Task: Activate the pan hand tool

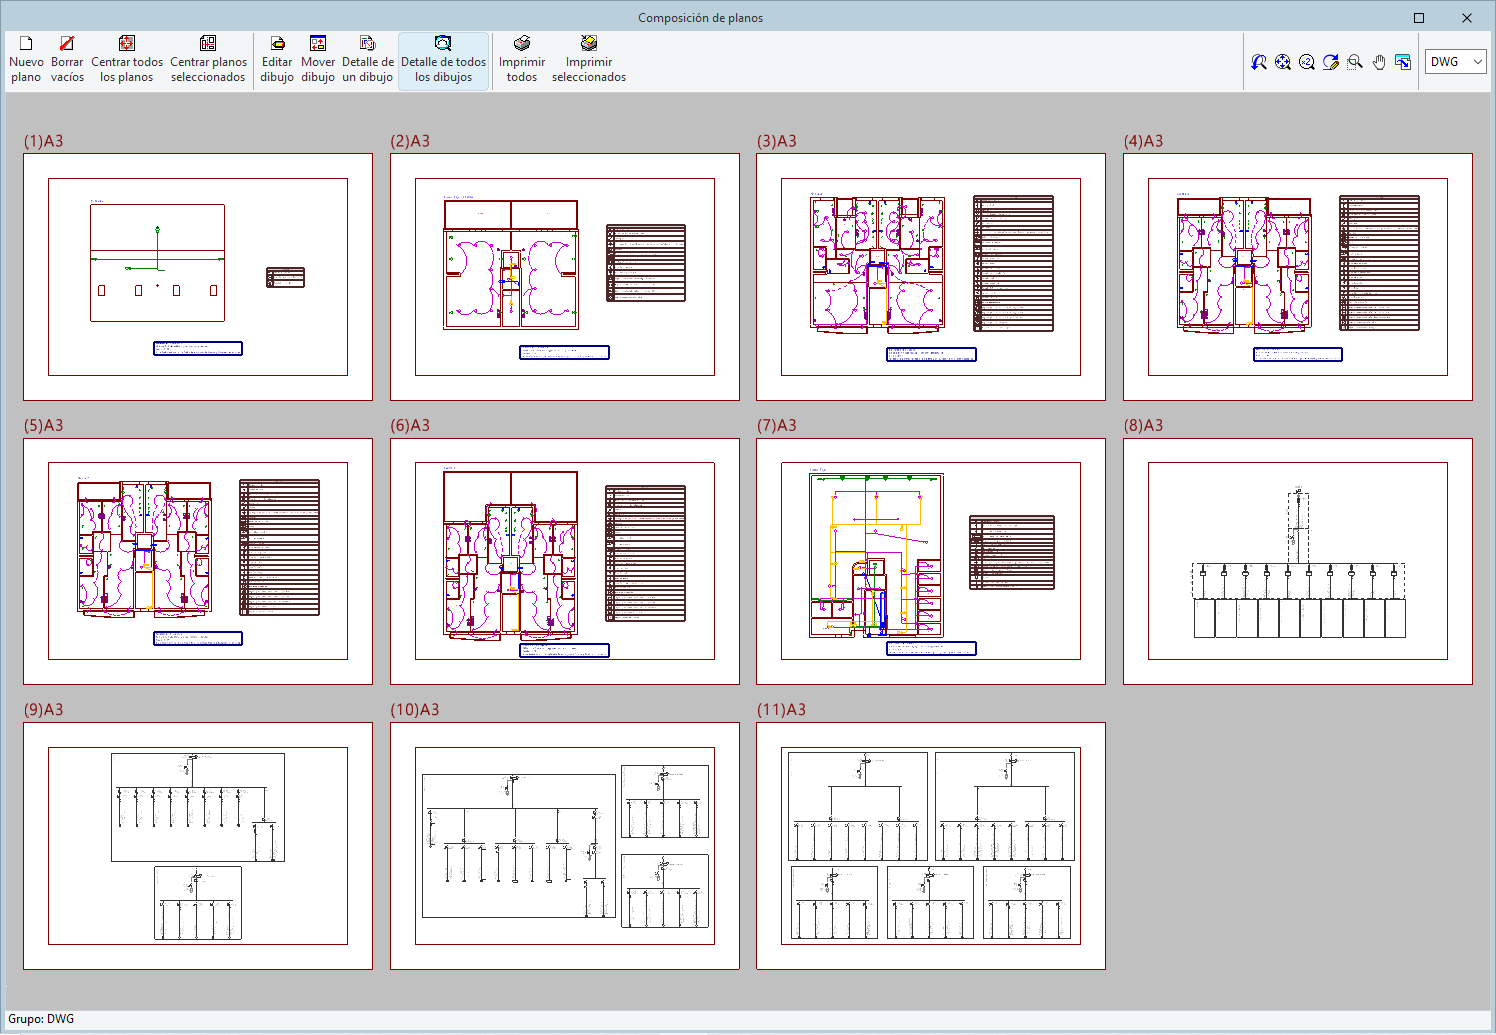Action: pos(1379,62)
